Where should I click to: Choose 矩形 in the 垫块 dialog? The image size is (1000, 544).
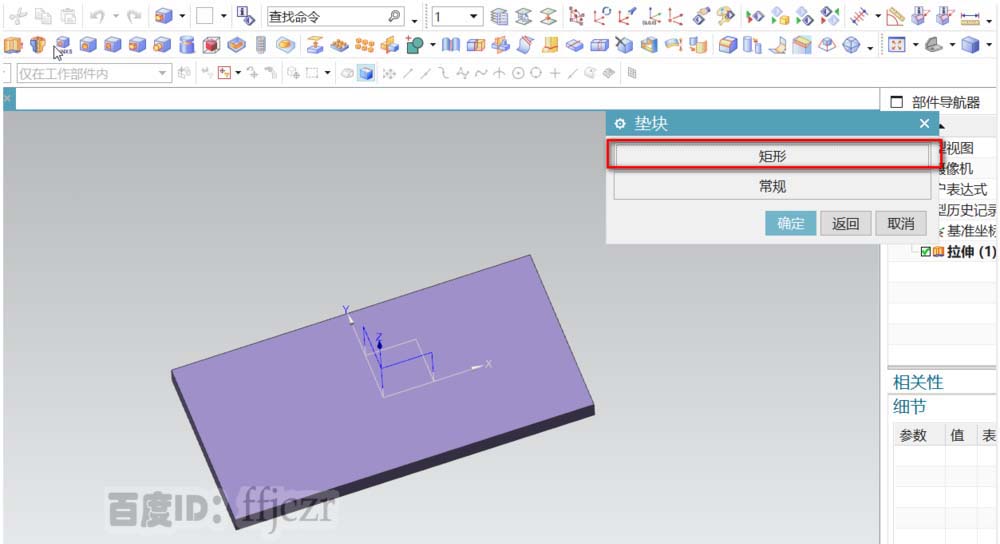click(772, 156)
